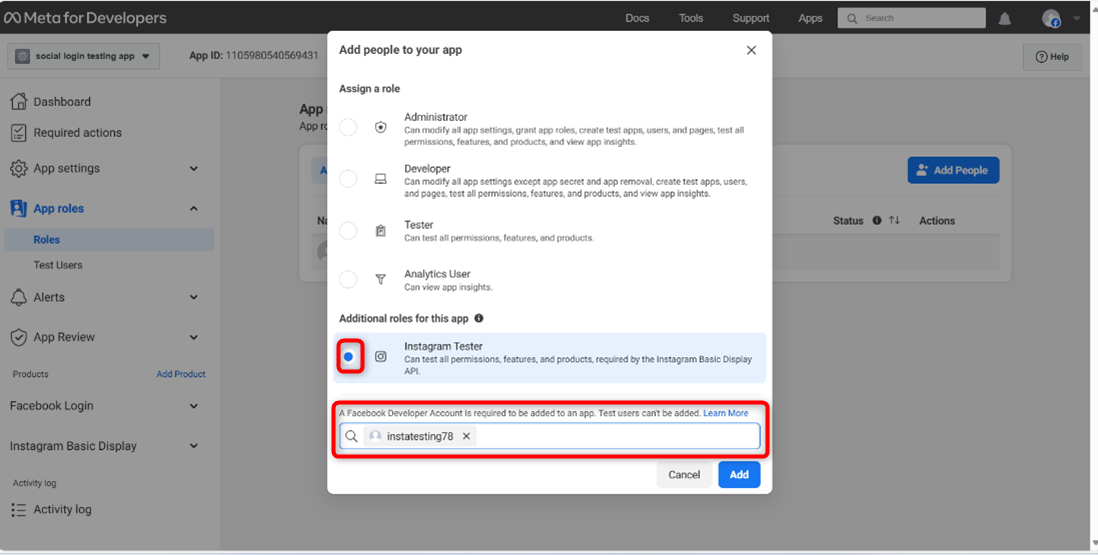
Task: Click the Alerts bell icon in sidebar
Action: pyautogui.click(x=19, y=297)
